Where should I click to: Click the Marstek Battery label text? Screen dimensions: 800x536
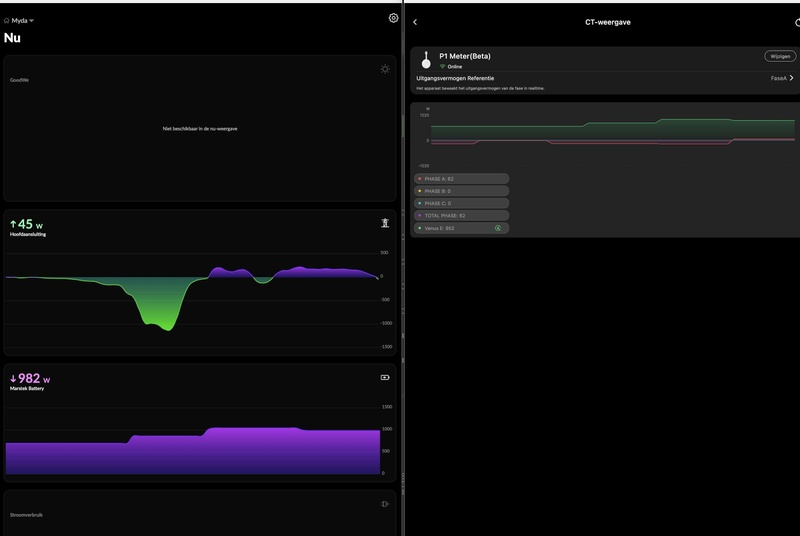27,389
